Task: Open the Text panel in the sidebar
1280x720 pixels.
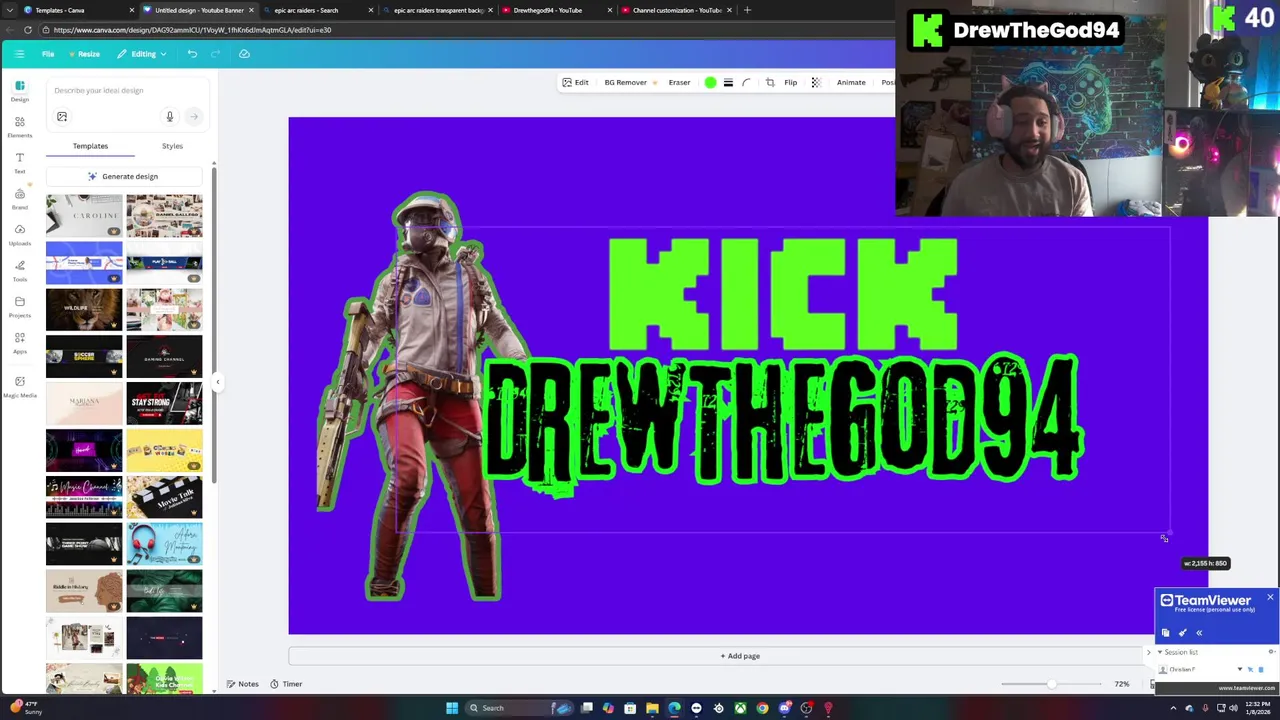Action: point(19,163)
